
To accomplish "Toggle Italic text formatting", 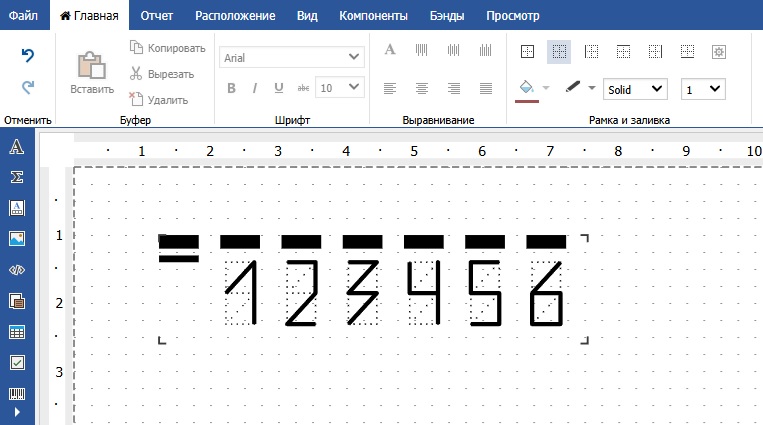I will [x=255, y=88].
